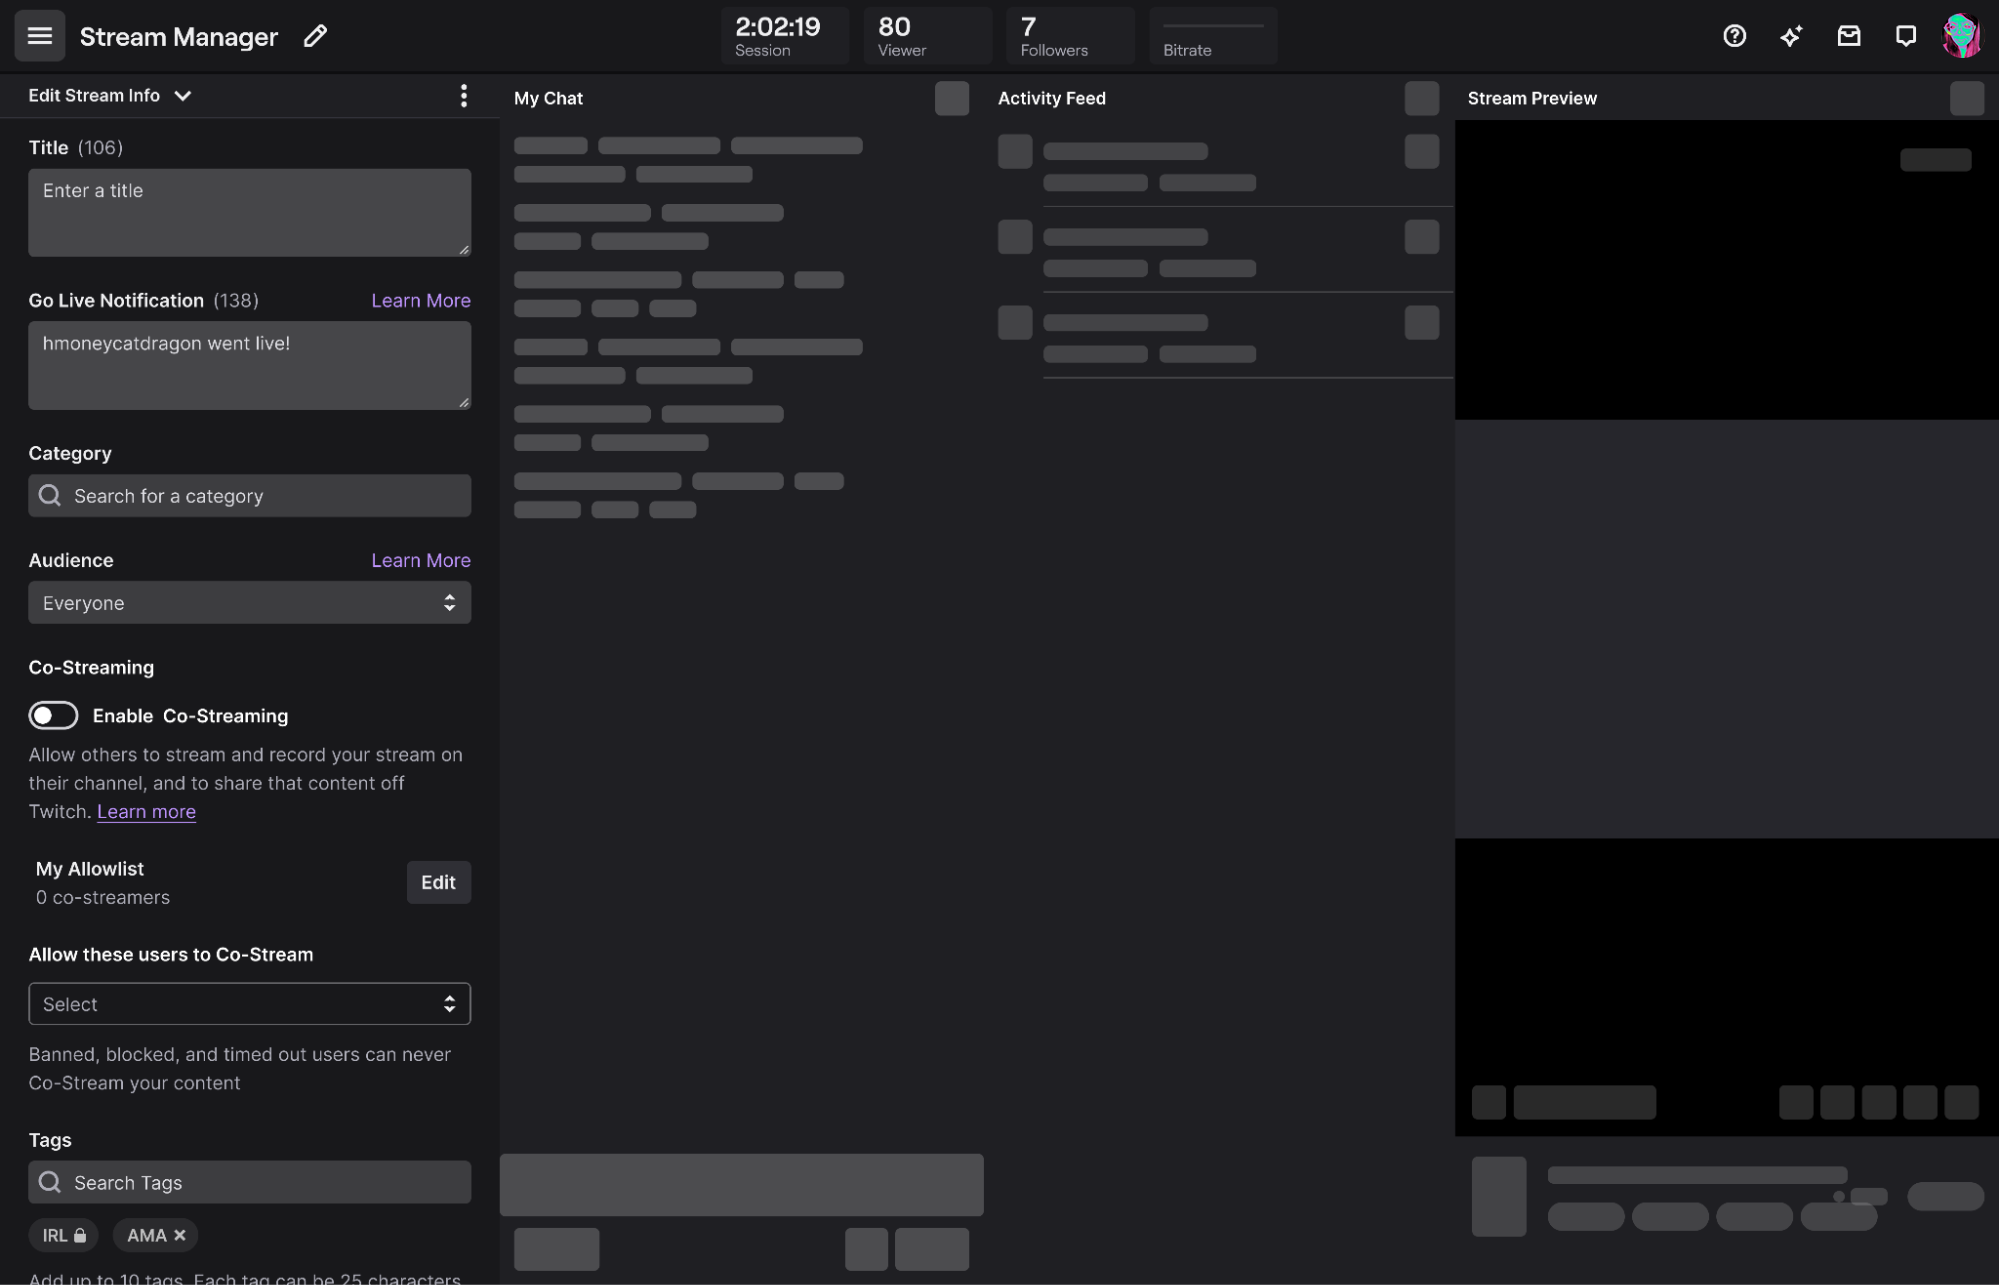Click the stream title input field
Viewport: 1999px width, 1286px height.
click(249, 212)
